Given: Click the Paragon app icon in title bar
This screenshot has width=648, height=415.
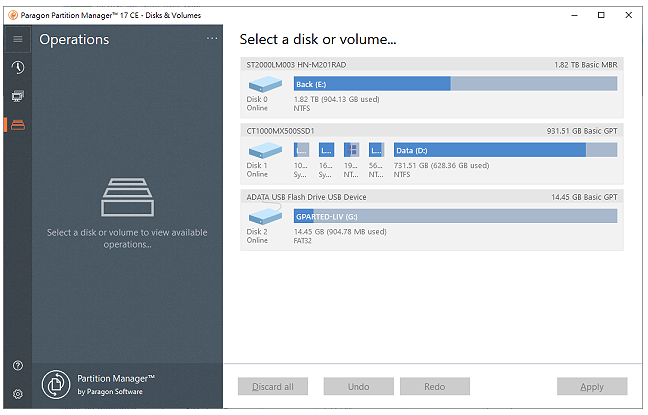Looking at the screenshot, I should (13, 15).
